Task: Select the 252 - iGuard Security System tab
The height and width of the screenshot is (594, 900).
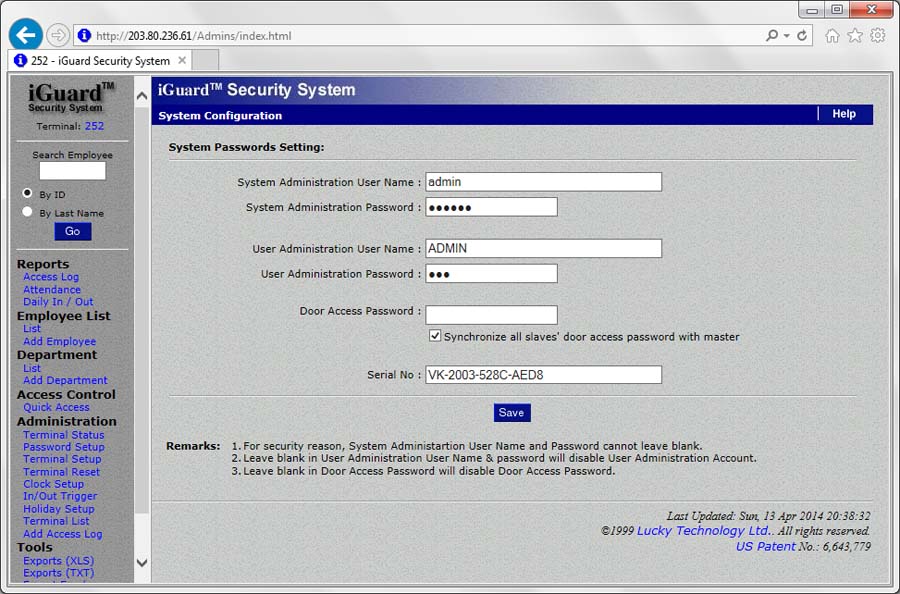Action: [100, 60]
